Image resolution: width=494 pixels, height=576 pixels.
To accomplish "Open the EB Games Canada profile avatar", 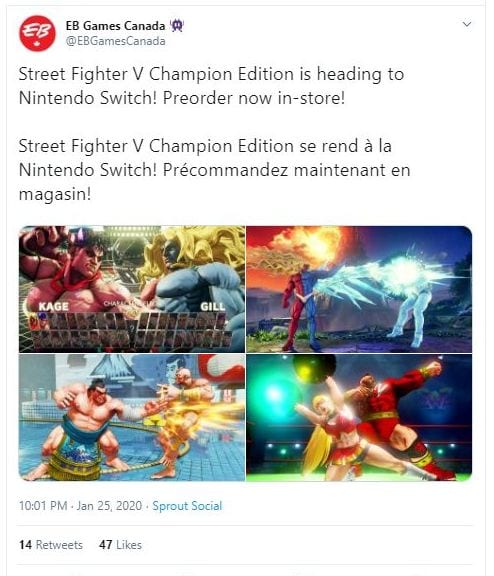I will tap(37, 33).
